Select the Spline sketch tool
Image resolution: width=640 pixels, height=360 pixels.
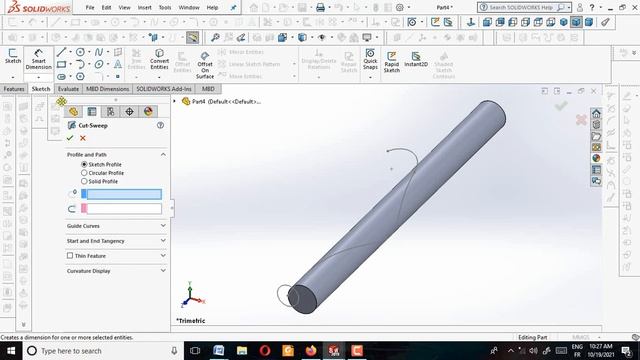(99, 52)
